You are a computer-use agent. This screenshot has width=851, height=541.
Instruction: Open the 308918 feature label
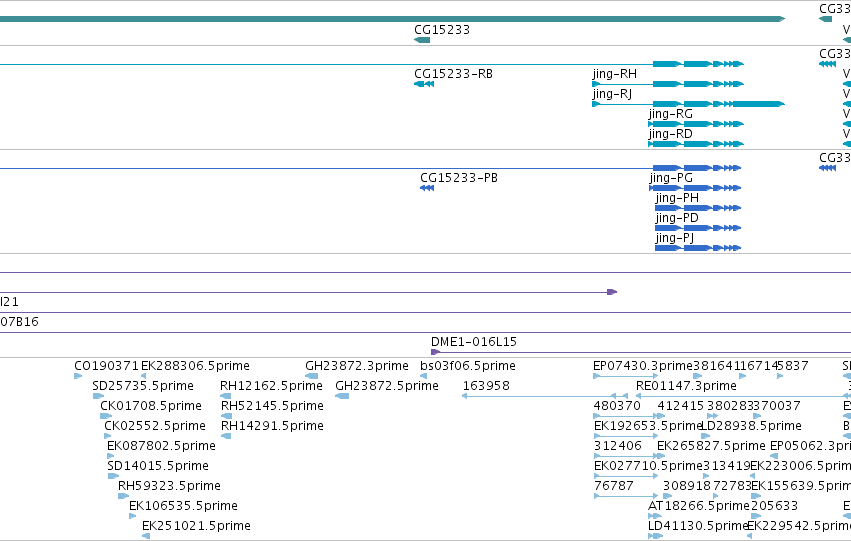[x=687, y=486]
